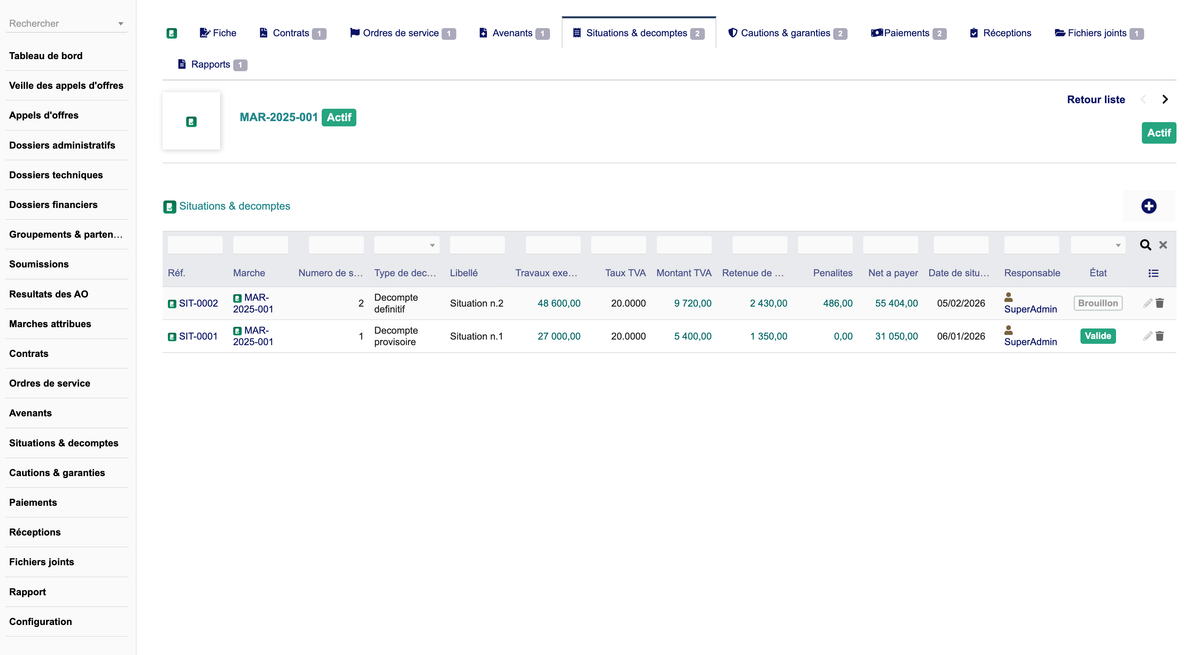Click the Date de situation filter field
This screenshot has width=1200, height=655.
(960, 245)
